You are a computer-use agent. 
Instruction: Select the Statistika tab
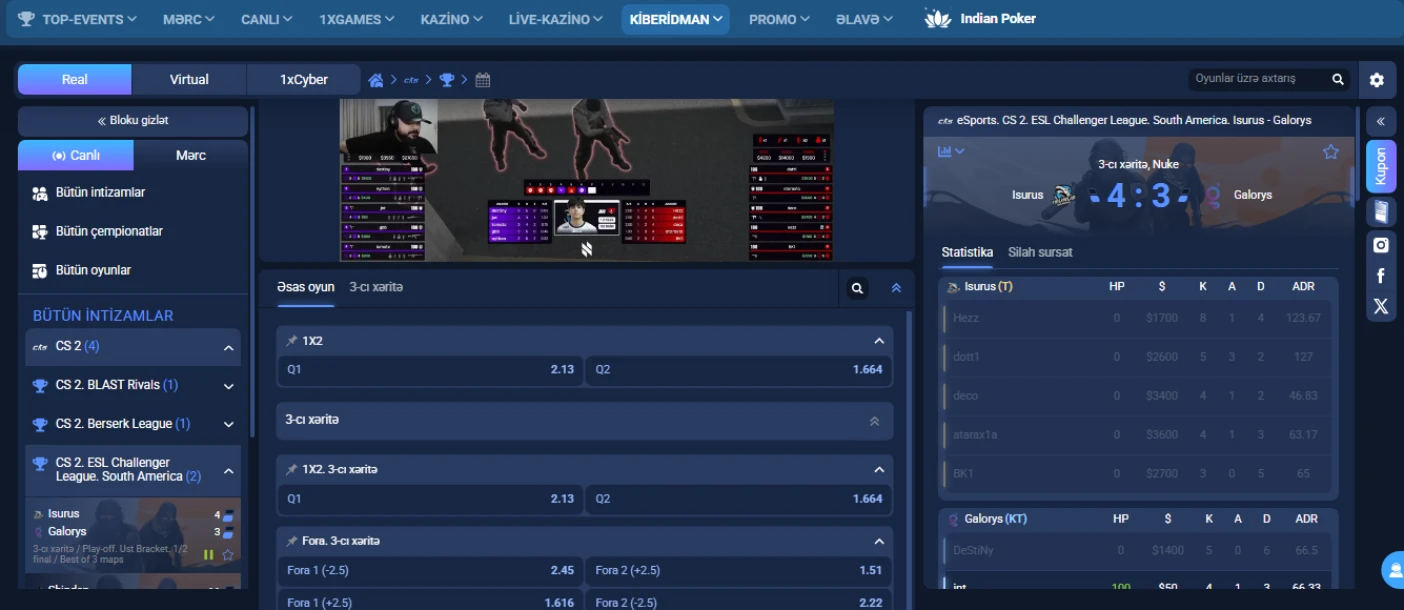pos(967,252)
